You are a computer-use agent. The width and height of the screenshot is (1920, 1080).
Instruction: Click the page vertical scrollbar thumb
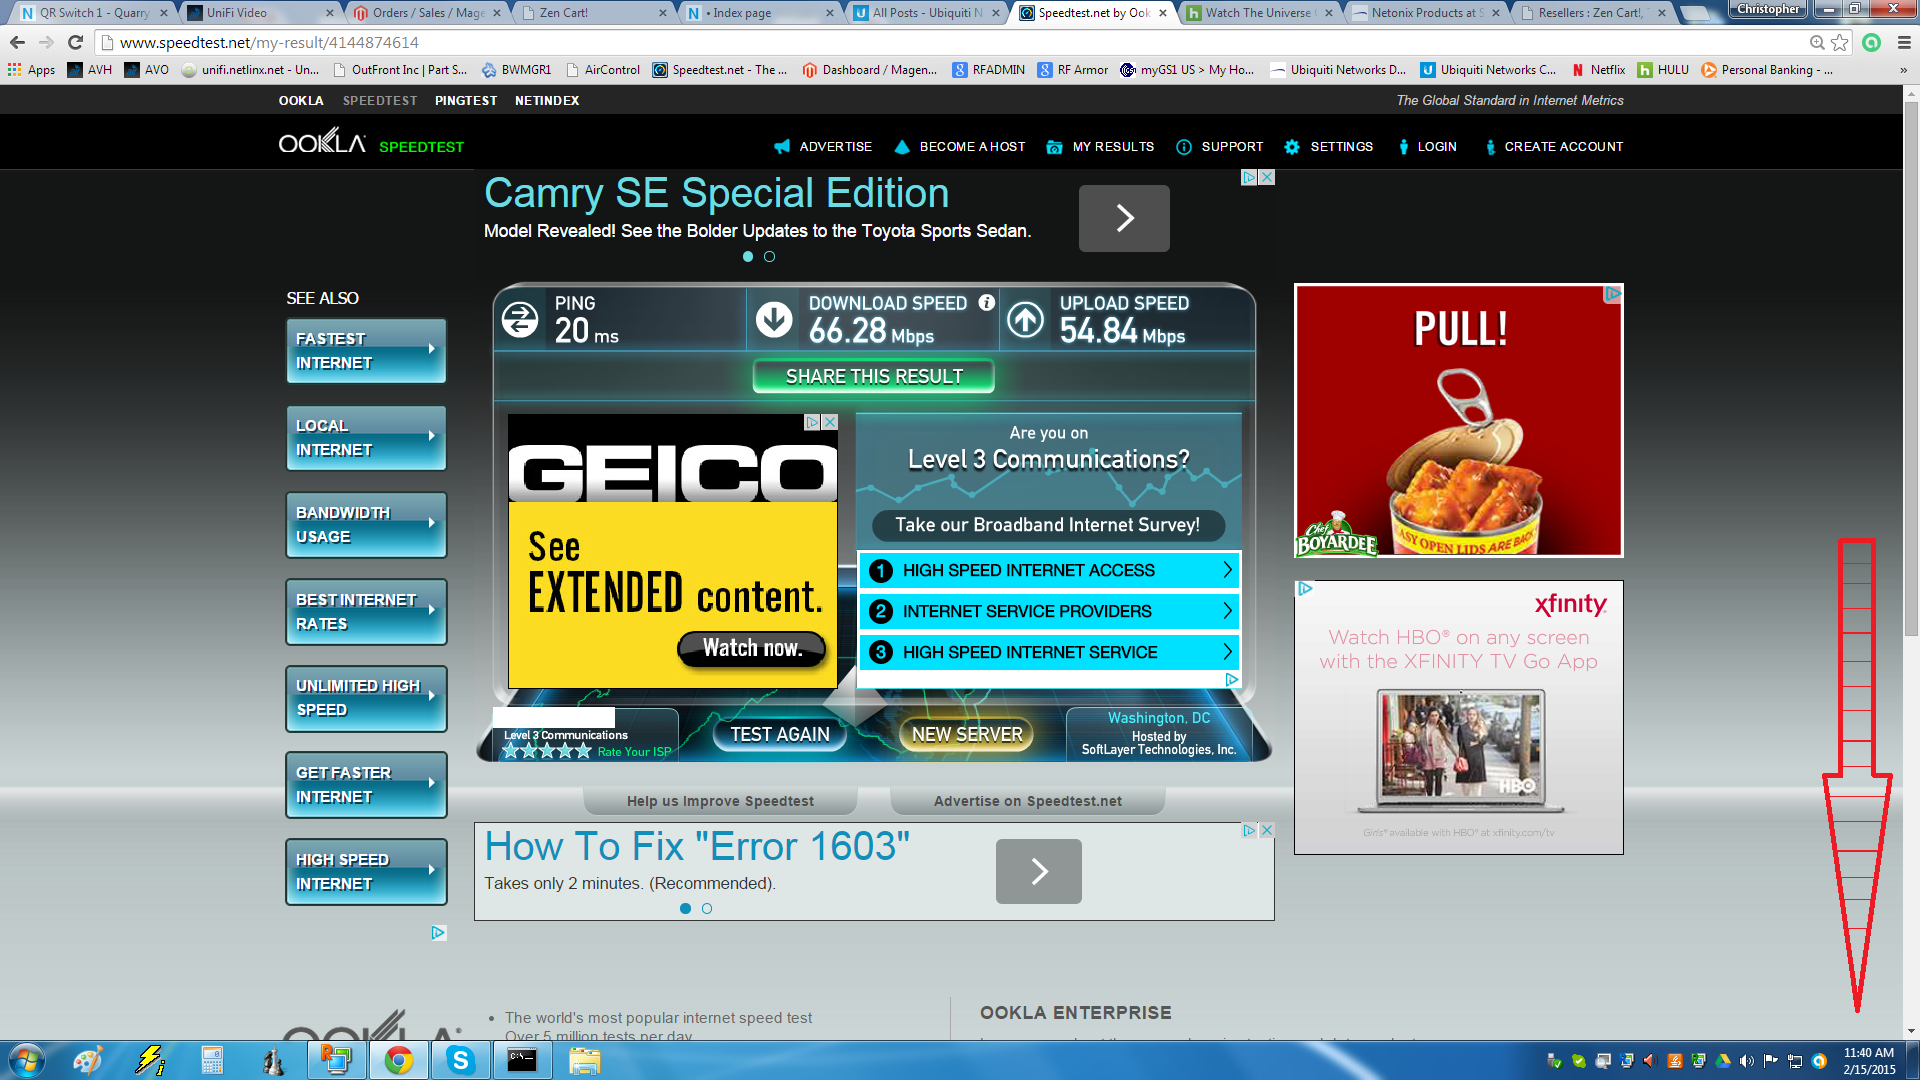pyautogui.click(x=1911, y=368)
